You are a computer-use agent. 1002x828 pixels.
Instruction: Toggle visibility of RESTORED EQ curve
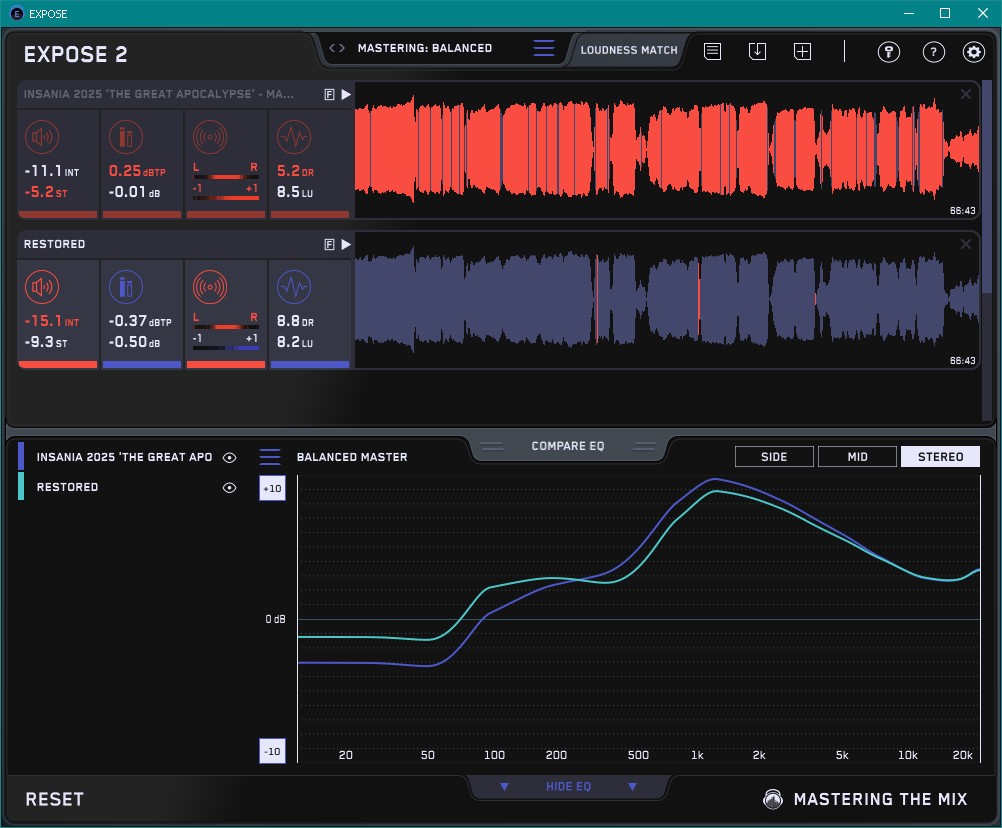[x=230, y=487]
